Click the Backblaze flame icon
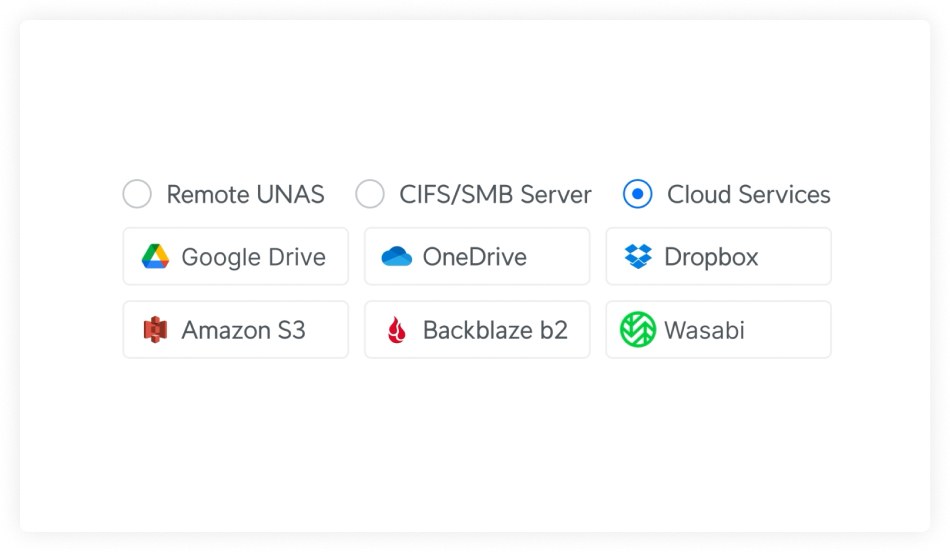This screenshot has height=552, width=950. [x=397, y=330]
